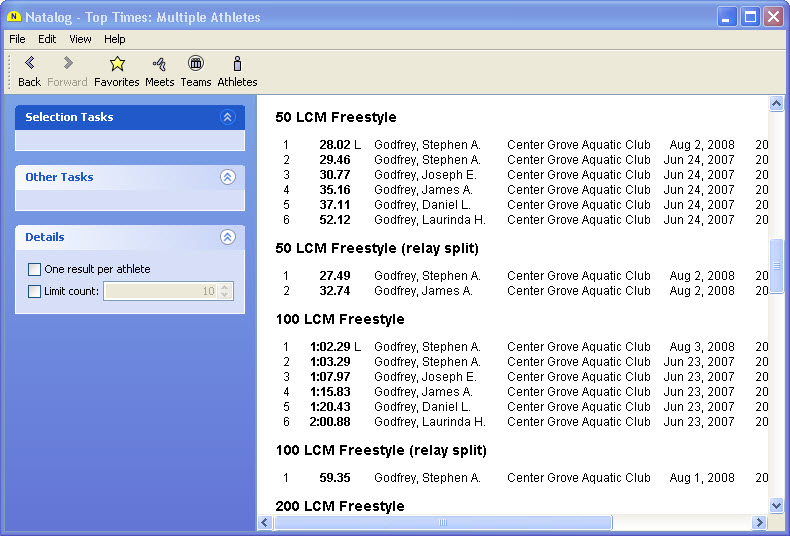
Task: Collapse the Selection Tasks panel
Action: 227,117
